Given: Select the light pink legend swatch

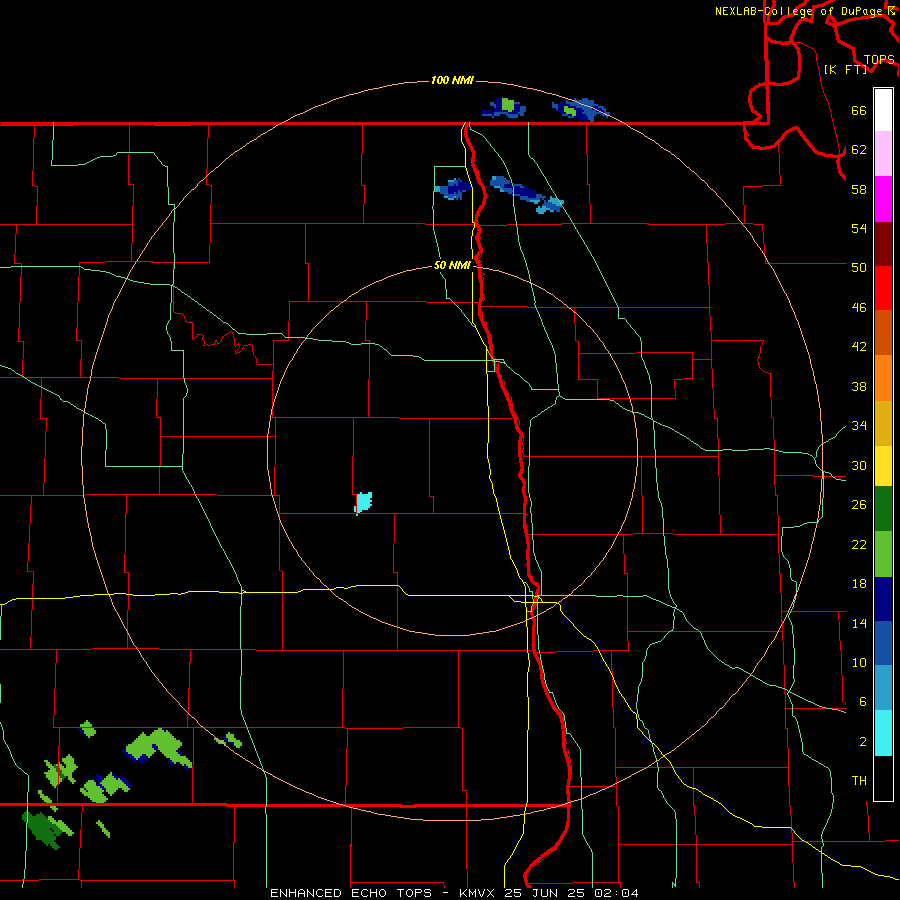Looking at the screenshot, I should point(883,154).
